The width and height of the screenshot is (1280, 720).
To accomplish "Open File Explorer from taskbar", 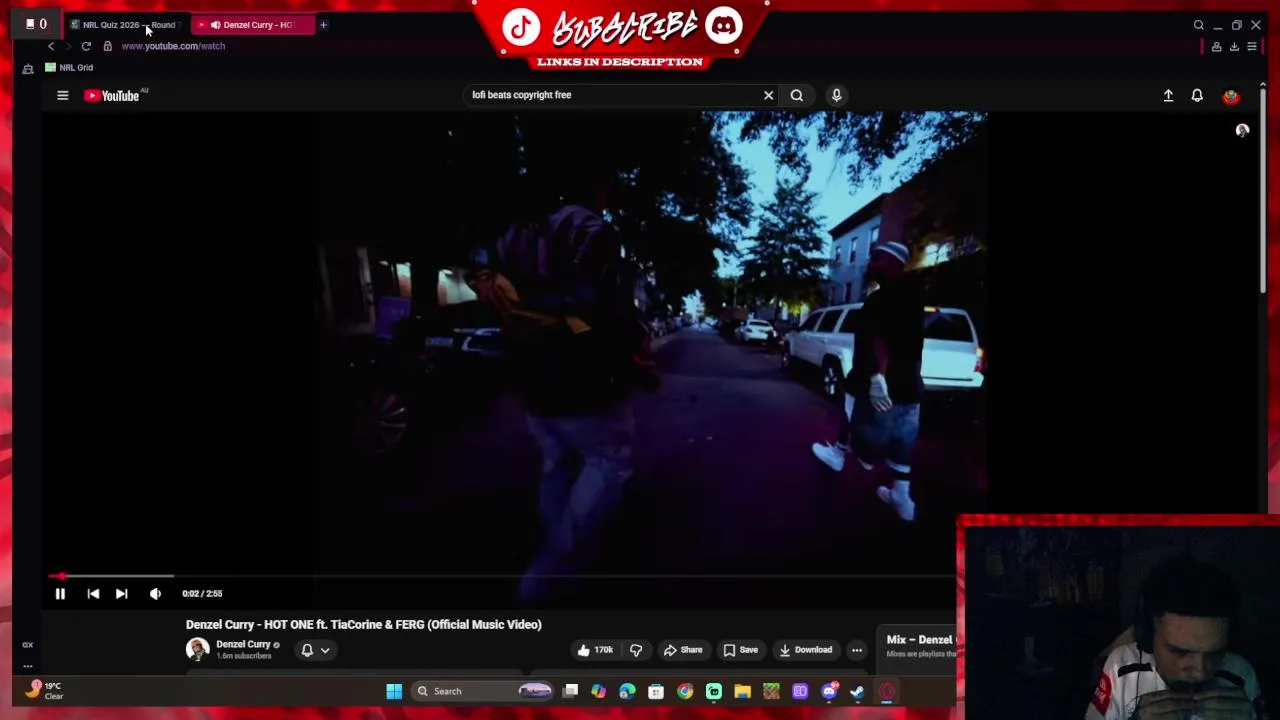I will pos(742,691).
